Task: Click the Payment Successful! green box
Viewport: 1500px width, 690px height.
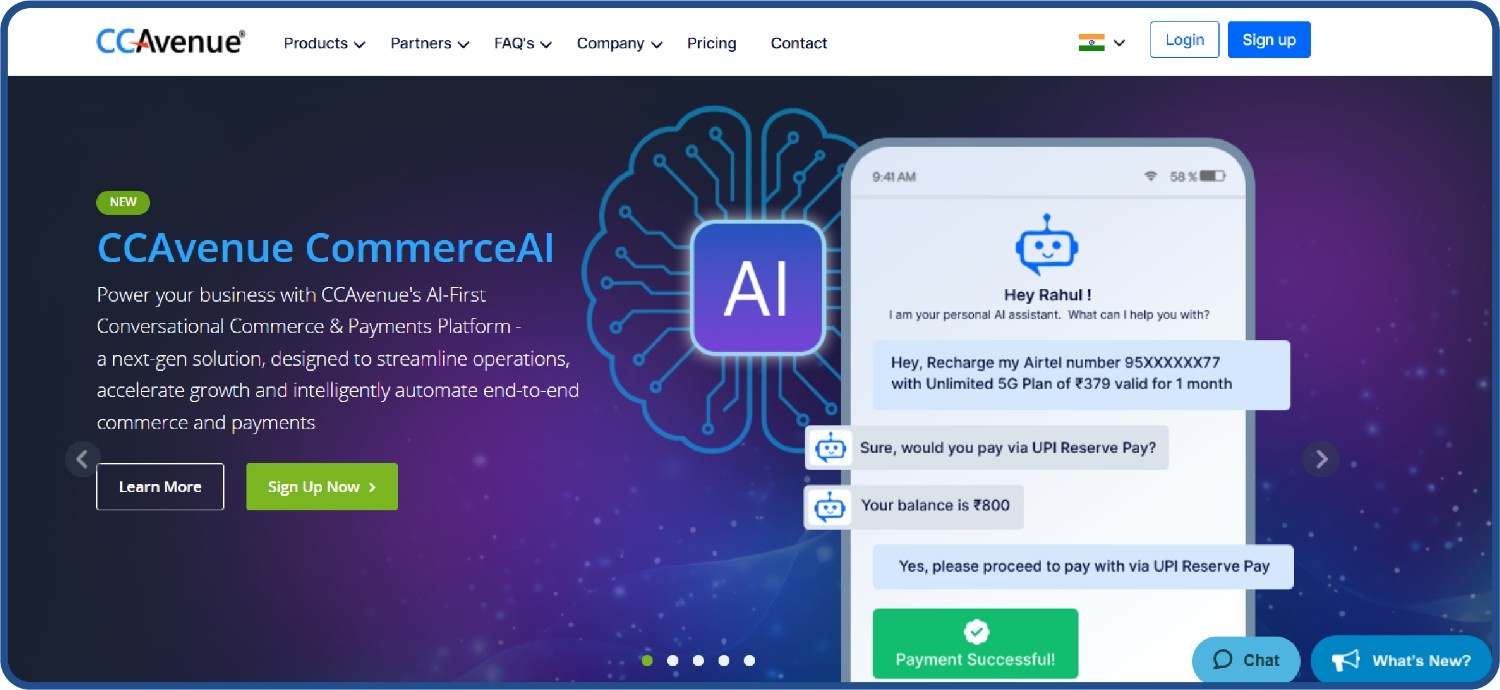Action: (x=975, y=644)
